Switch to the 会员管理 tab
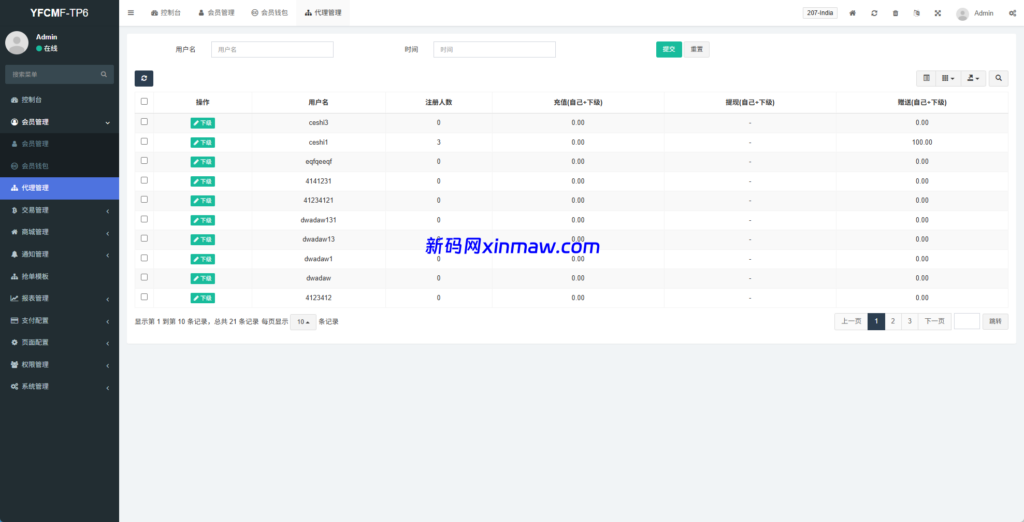 216,13
